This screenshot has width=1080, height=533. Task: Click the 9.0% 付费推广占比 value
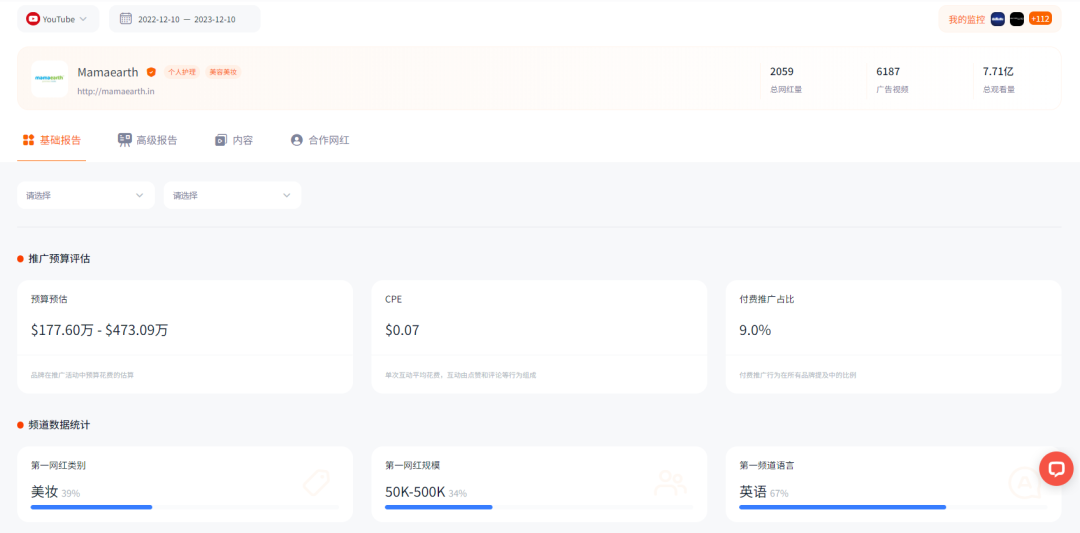coord(755,330)
